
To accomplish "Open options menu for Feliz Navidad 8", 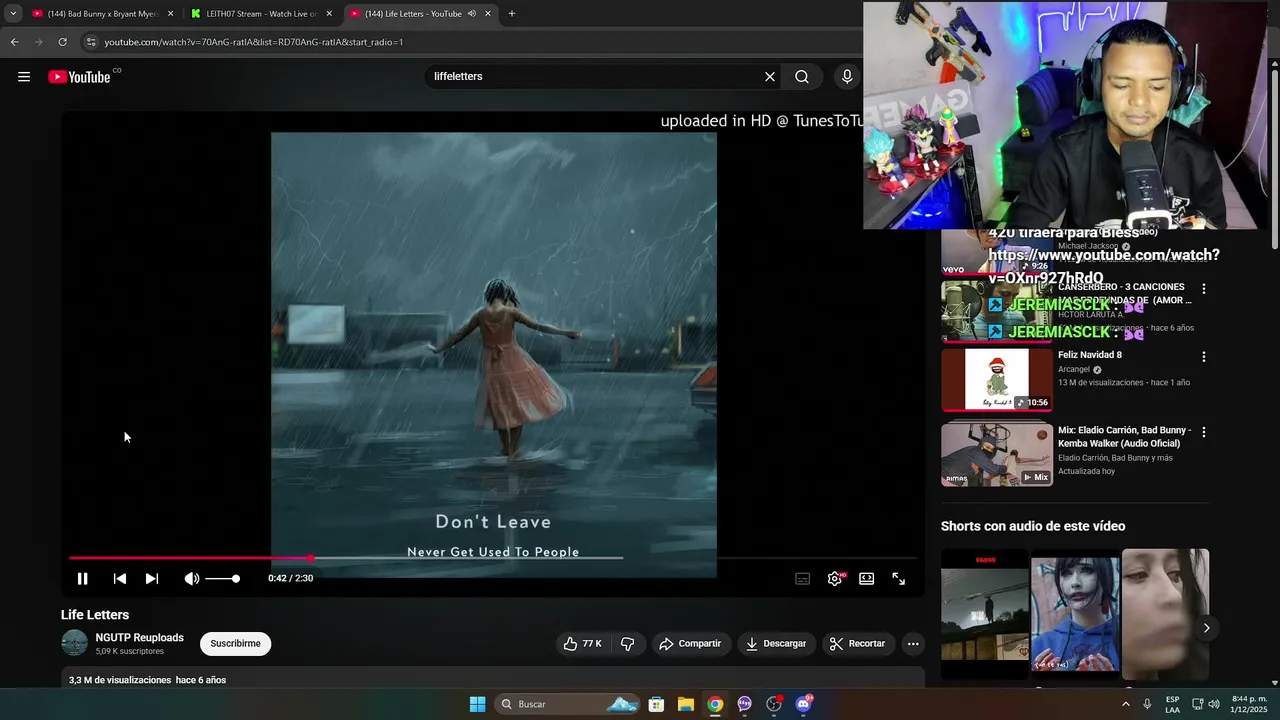I will click(x=1204, y=357).
